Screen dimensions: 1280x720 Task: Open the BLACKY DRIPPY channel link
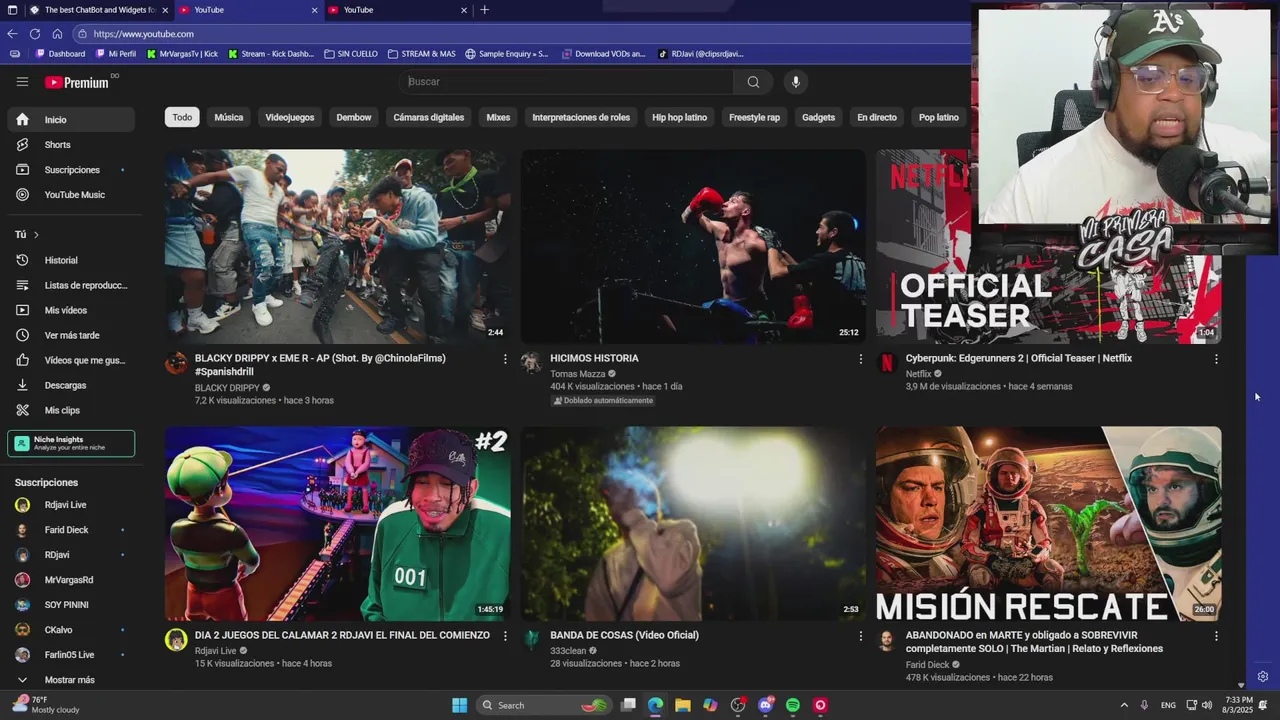[227, 388]
